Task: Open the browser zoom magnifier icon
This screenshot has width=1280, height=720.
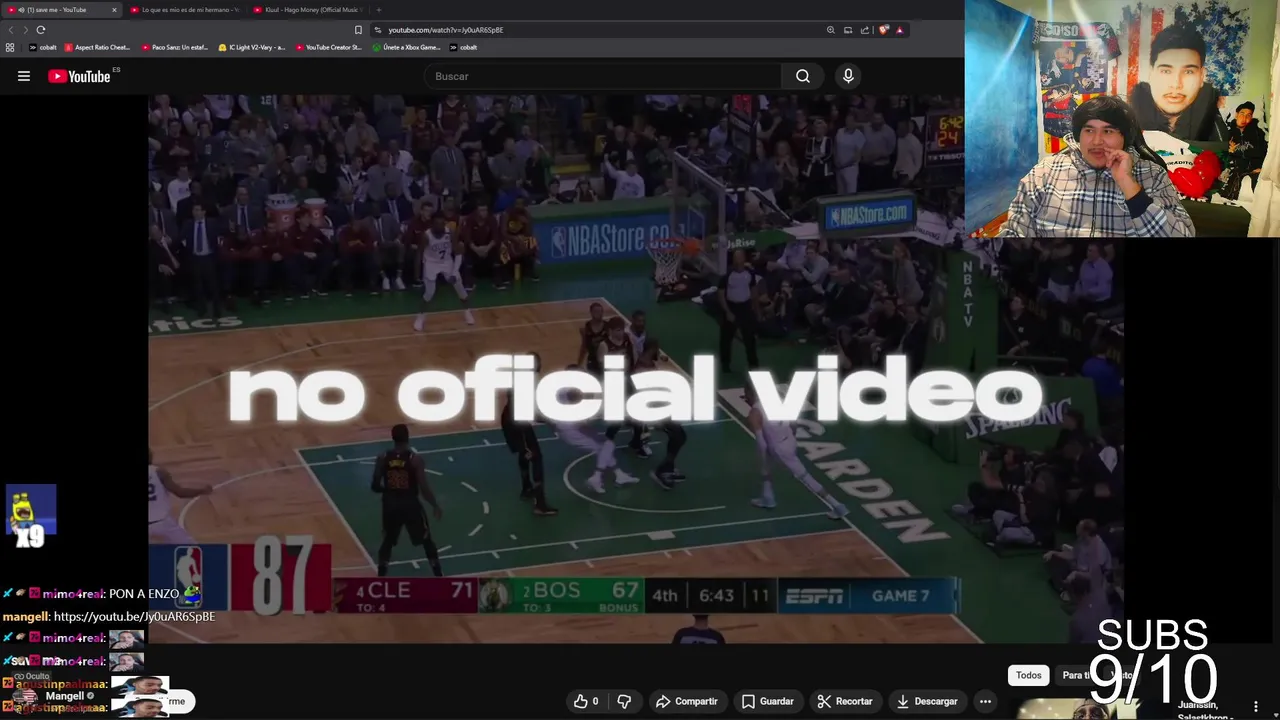Action: coord(830,30)
